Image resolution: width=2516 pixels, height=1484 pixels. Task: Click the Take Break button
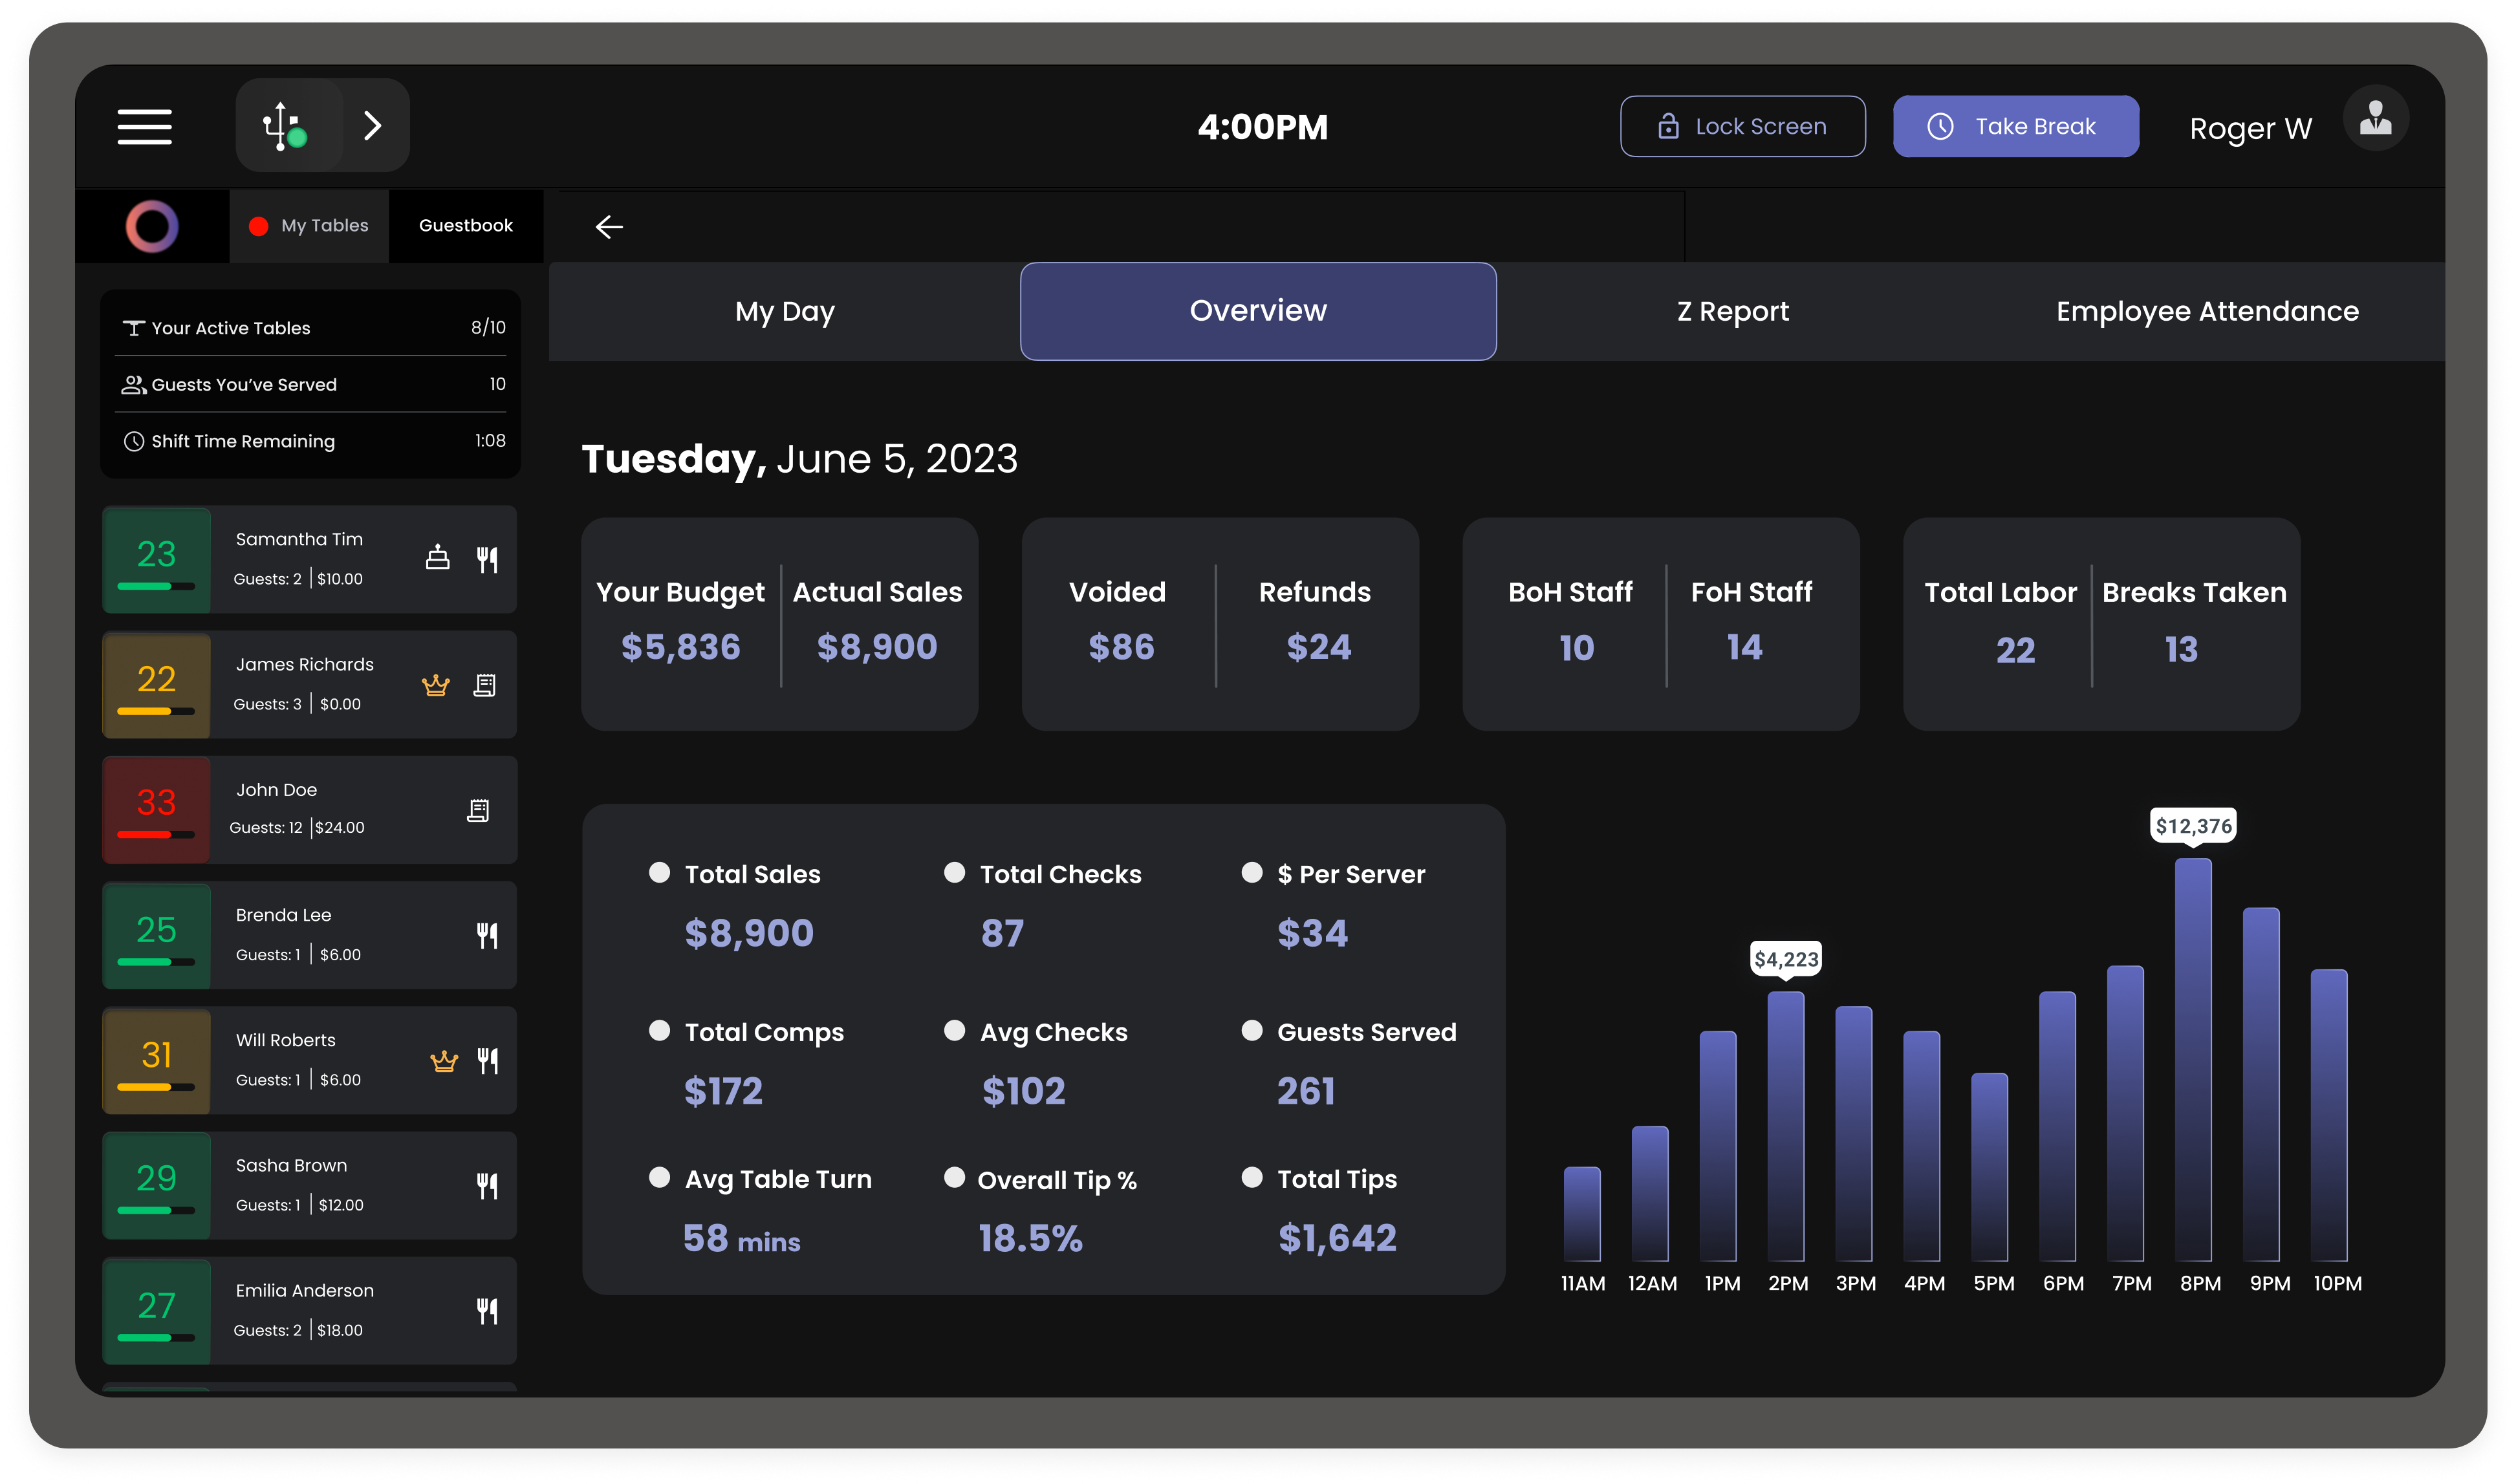(x=2015, y=126)
